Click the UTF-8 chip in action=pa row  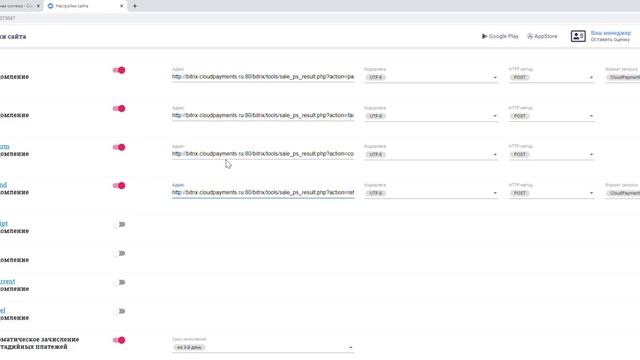click(x=376, y=78)
